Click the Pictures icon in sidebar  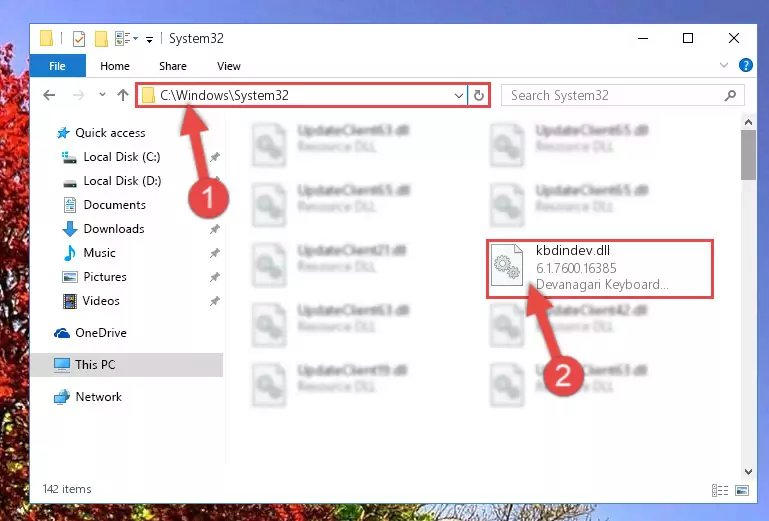click(70, 277)
